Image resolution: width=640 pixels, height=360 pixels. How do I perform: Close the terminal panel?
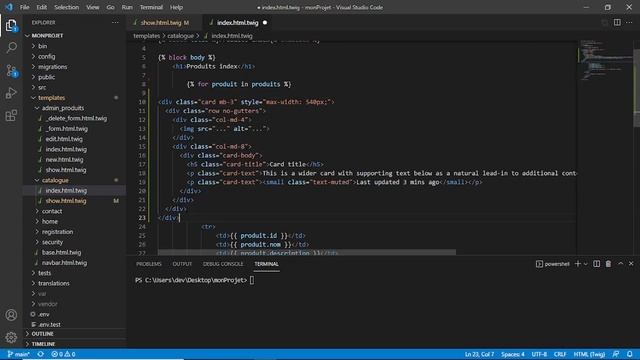pyautogui.click(x=631, y=264)
